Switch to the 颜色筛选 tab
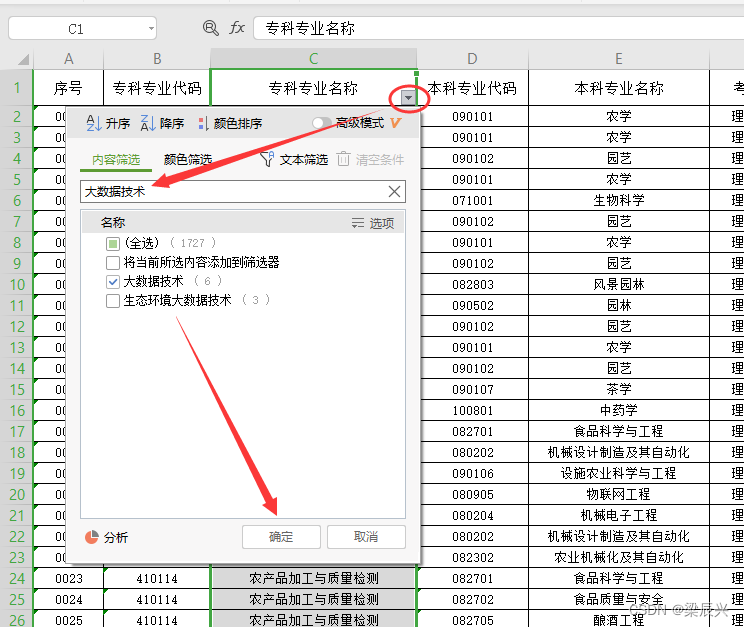This screenshot has width=744, height=627. [x=187, y=159]
